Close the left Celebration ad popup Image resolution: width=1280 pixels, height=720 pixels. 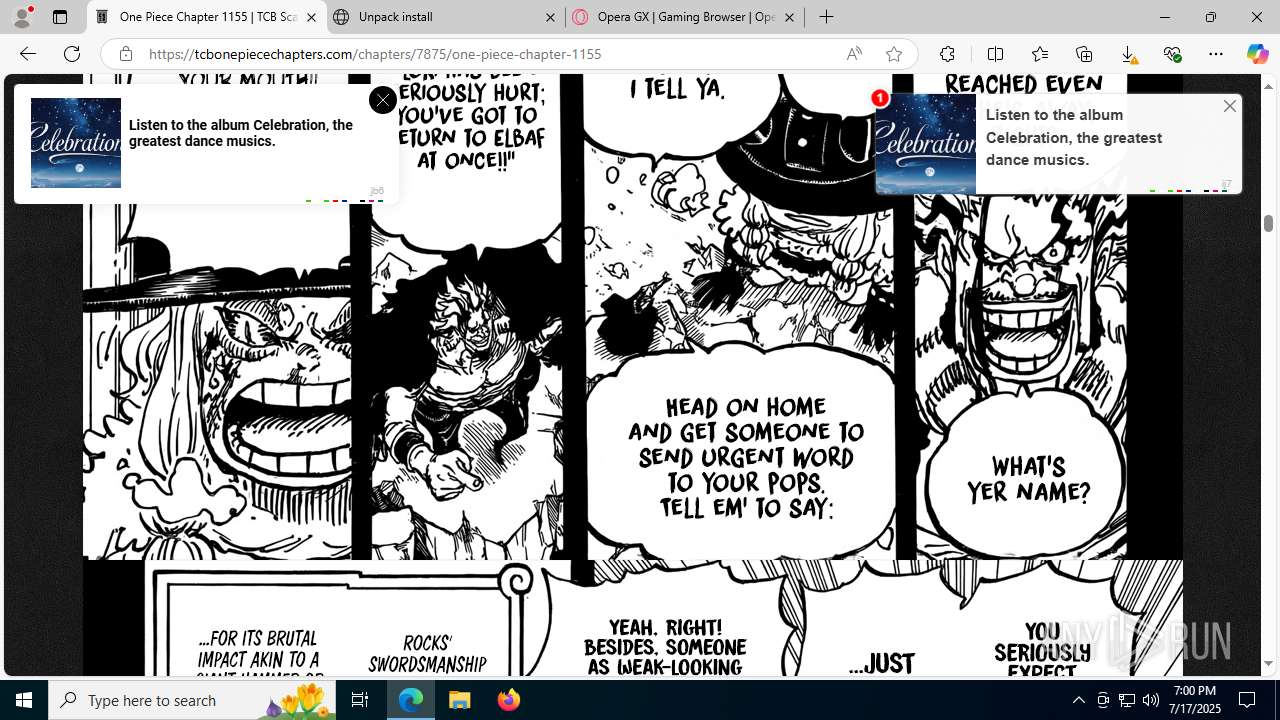pyautogui.click(x=382, y=100)
